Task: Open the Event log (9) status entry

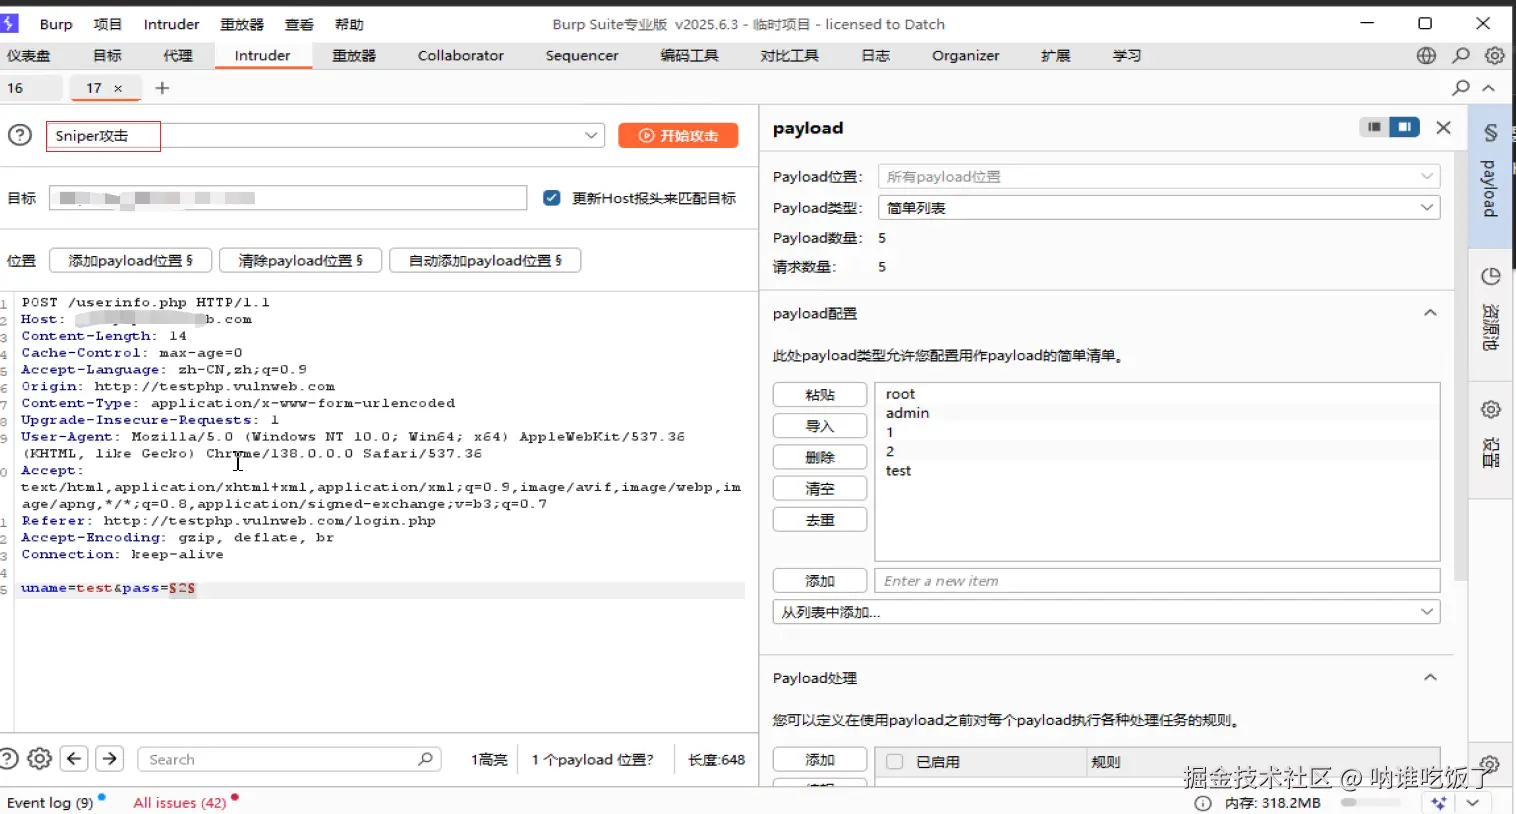Action: click(x=50, y=802)
